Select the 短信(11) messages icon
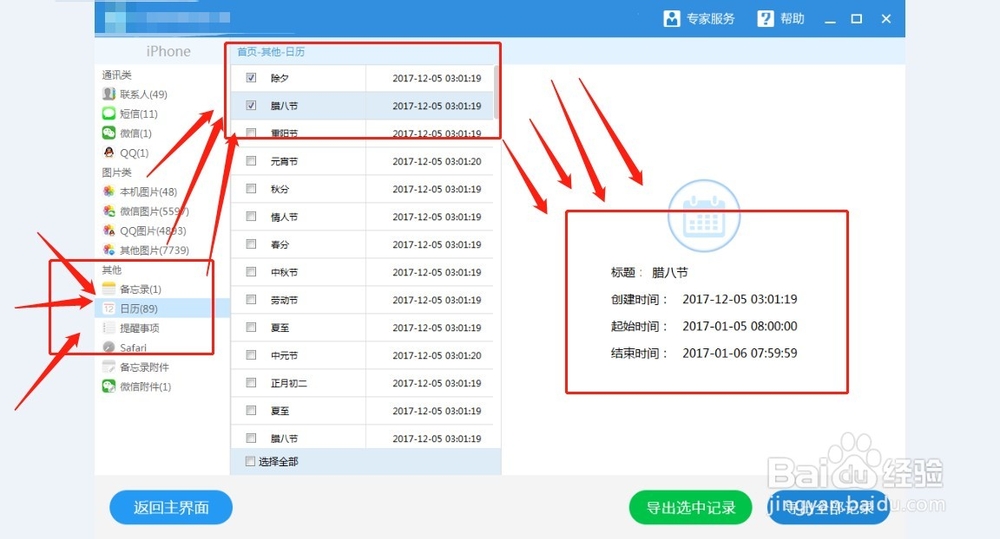The height and width of the screenshot is (539, 1000). pos(109,114)
